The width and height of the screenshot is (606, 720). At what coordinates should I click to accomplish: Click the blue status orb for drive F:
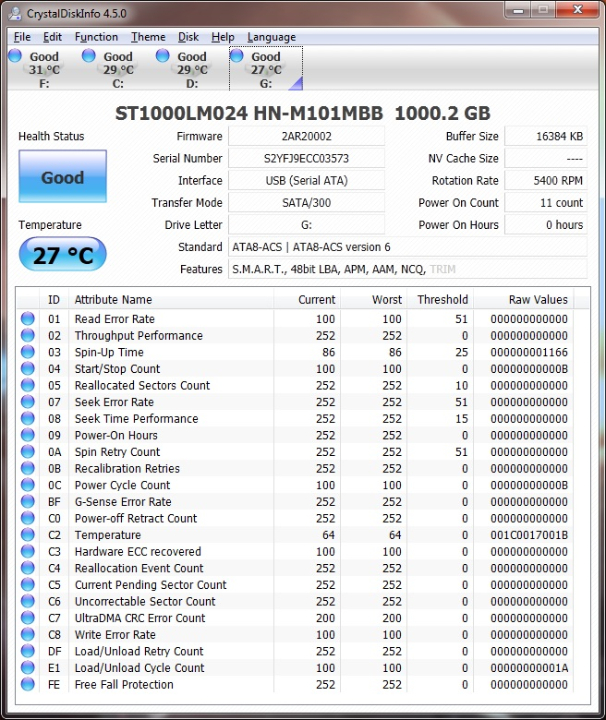click(x=15, y=56)
